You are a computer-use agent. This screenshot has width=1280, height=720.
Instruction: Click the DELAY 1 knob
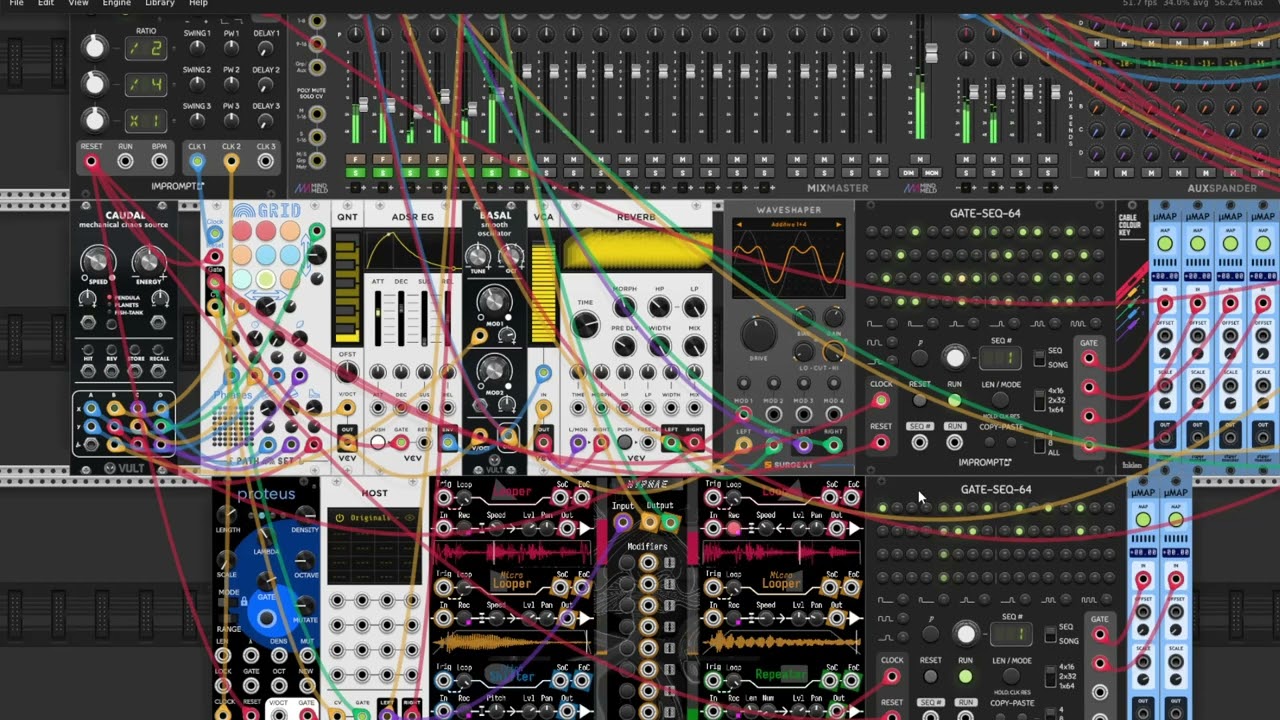pyautogui.click(x=266, y=47)
